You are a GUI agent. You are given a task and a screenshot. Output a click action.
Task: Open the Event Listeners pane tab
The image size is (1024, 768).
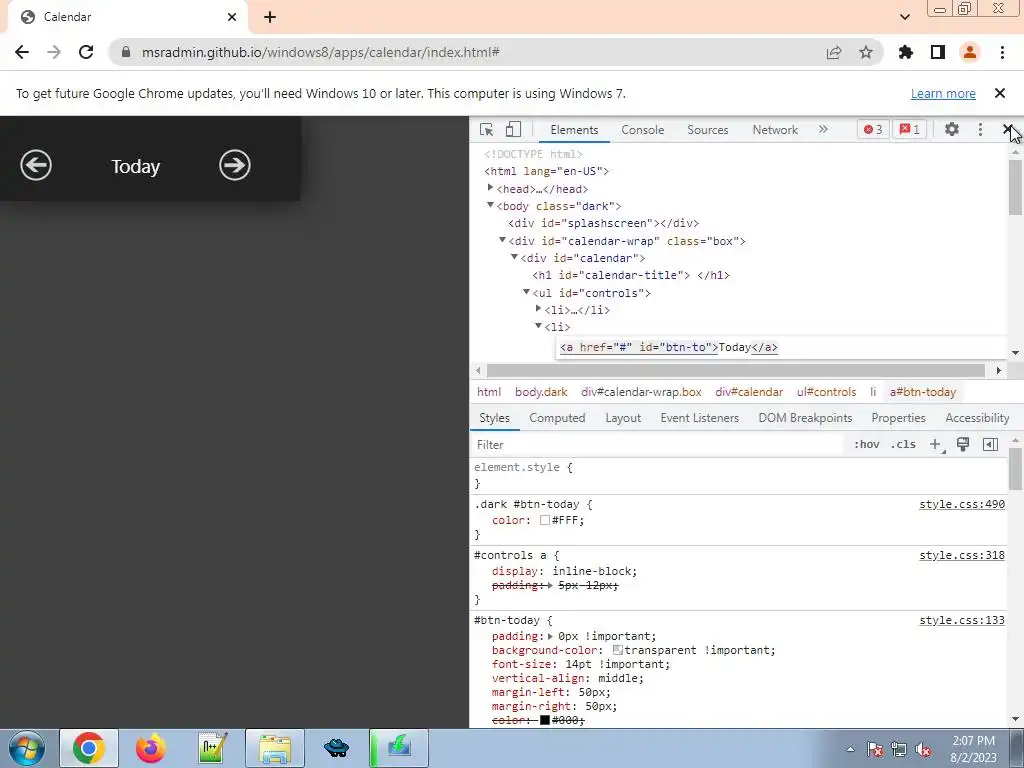(x=699, y=418)
